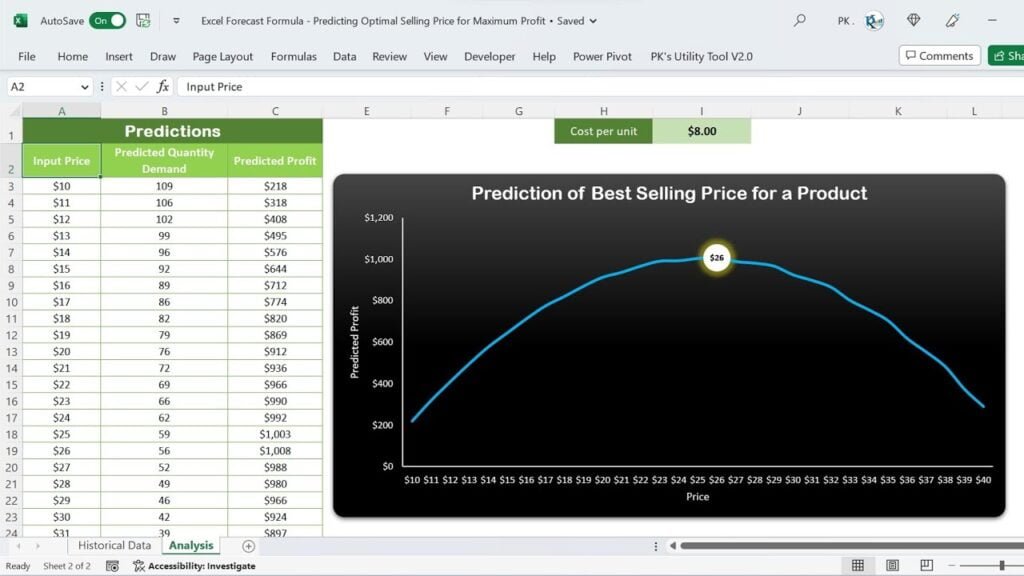Open the Power Pivot ribbon tab
This screenshot has height=576, width=1024.
[602, 57]
